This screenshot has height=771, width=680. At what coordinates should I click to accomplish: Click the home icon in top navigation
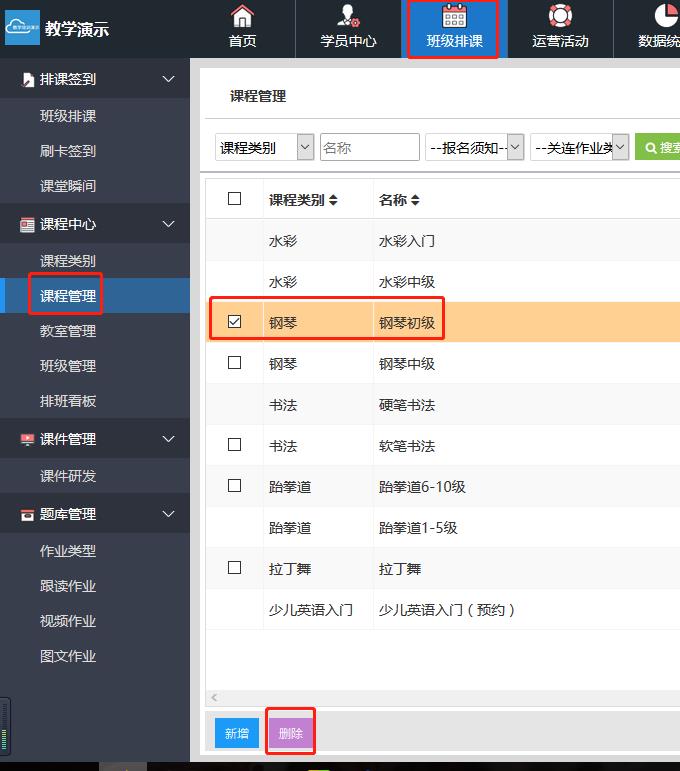(242, 16)
